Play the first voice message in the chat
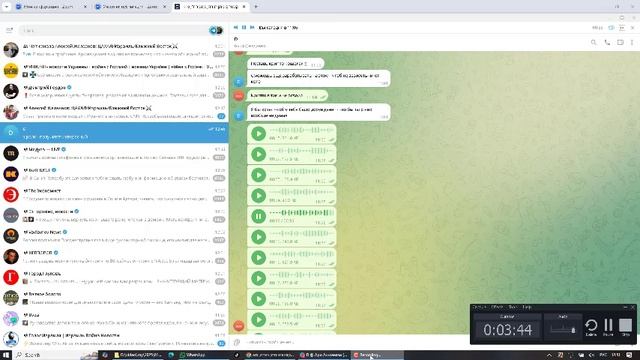Viewport: 640px width, 360px height. 258,133
